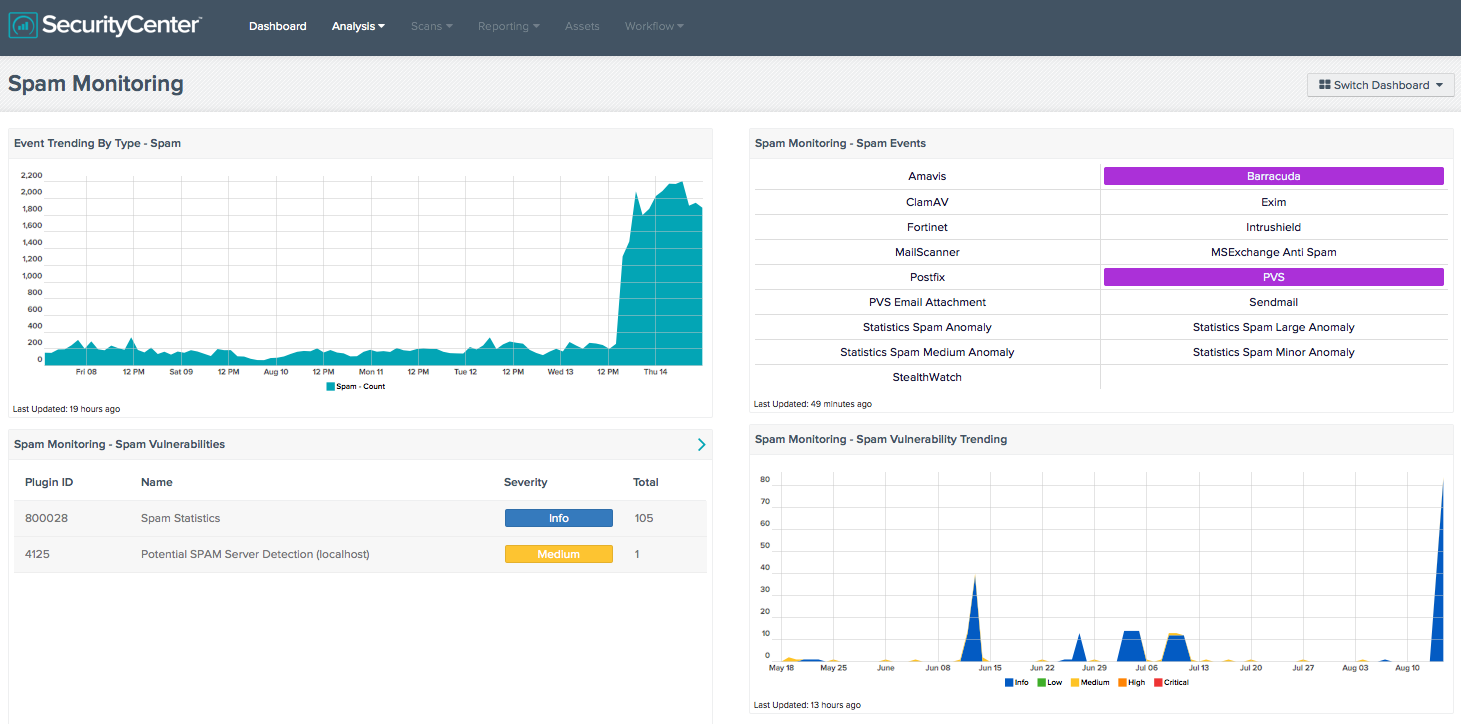Click the Name column header
The height and width of the screenshot is (724, 1461).
pos(157,482)
